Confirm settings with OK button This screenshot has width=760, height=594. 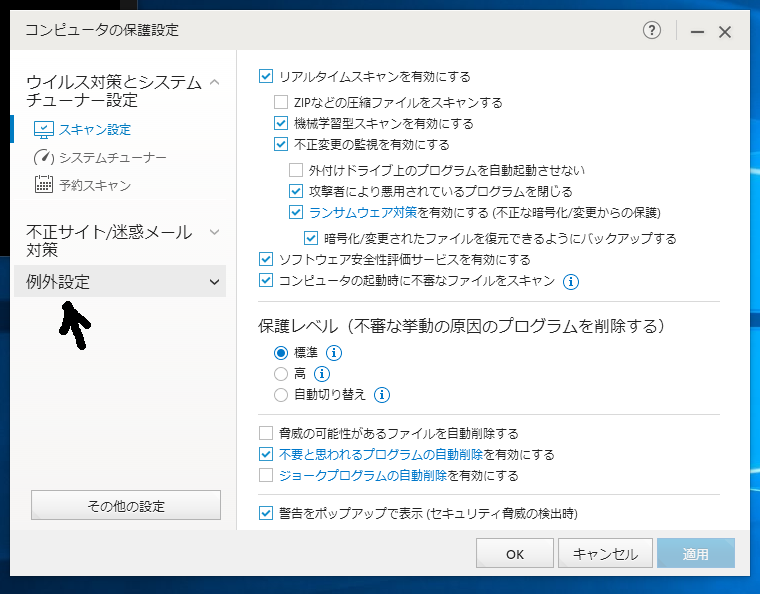click(515, 553)
